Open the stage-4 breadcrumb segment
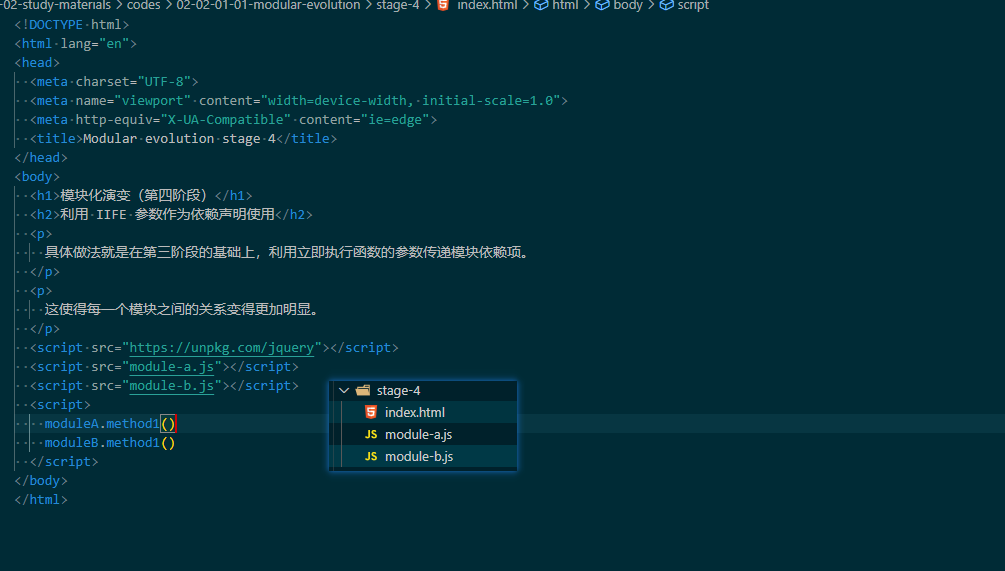The width and height of the screenshot is (1005, 571). (x=397, y=5)
